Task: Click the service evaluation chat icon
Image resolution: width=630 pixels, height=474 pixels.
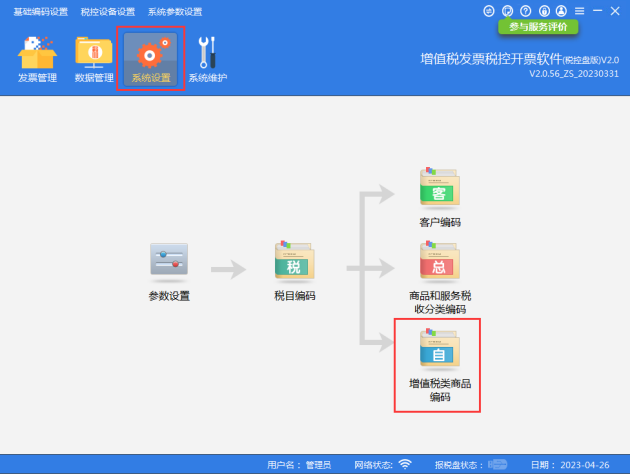Action: coord(507,11)
